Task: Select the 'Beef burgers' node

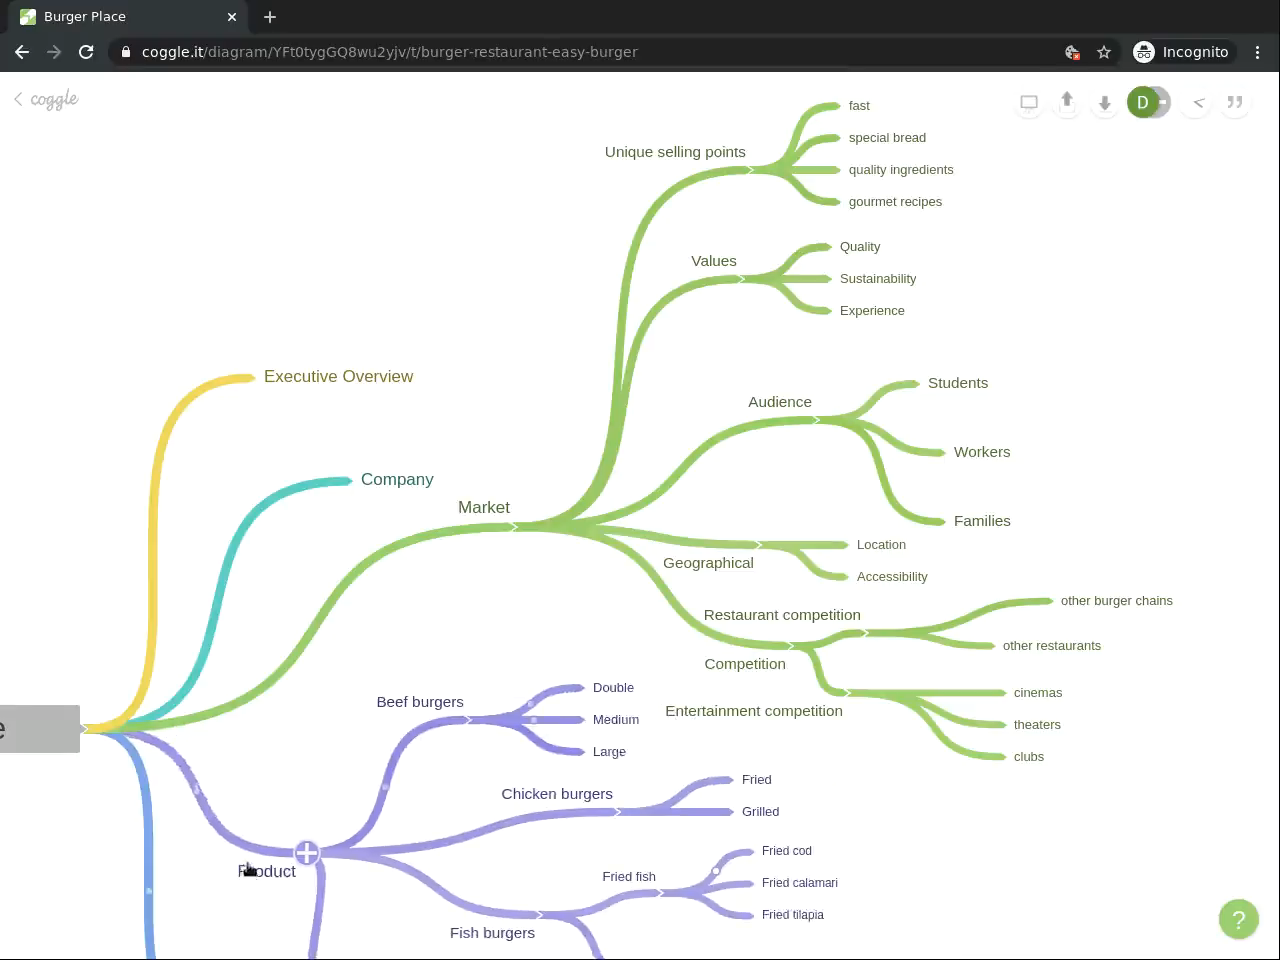Action: tap(420, 702)
